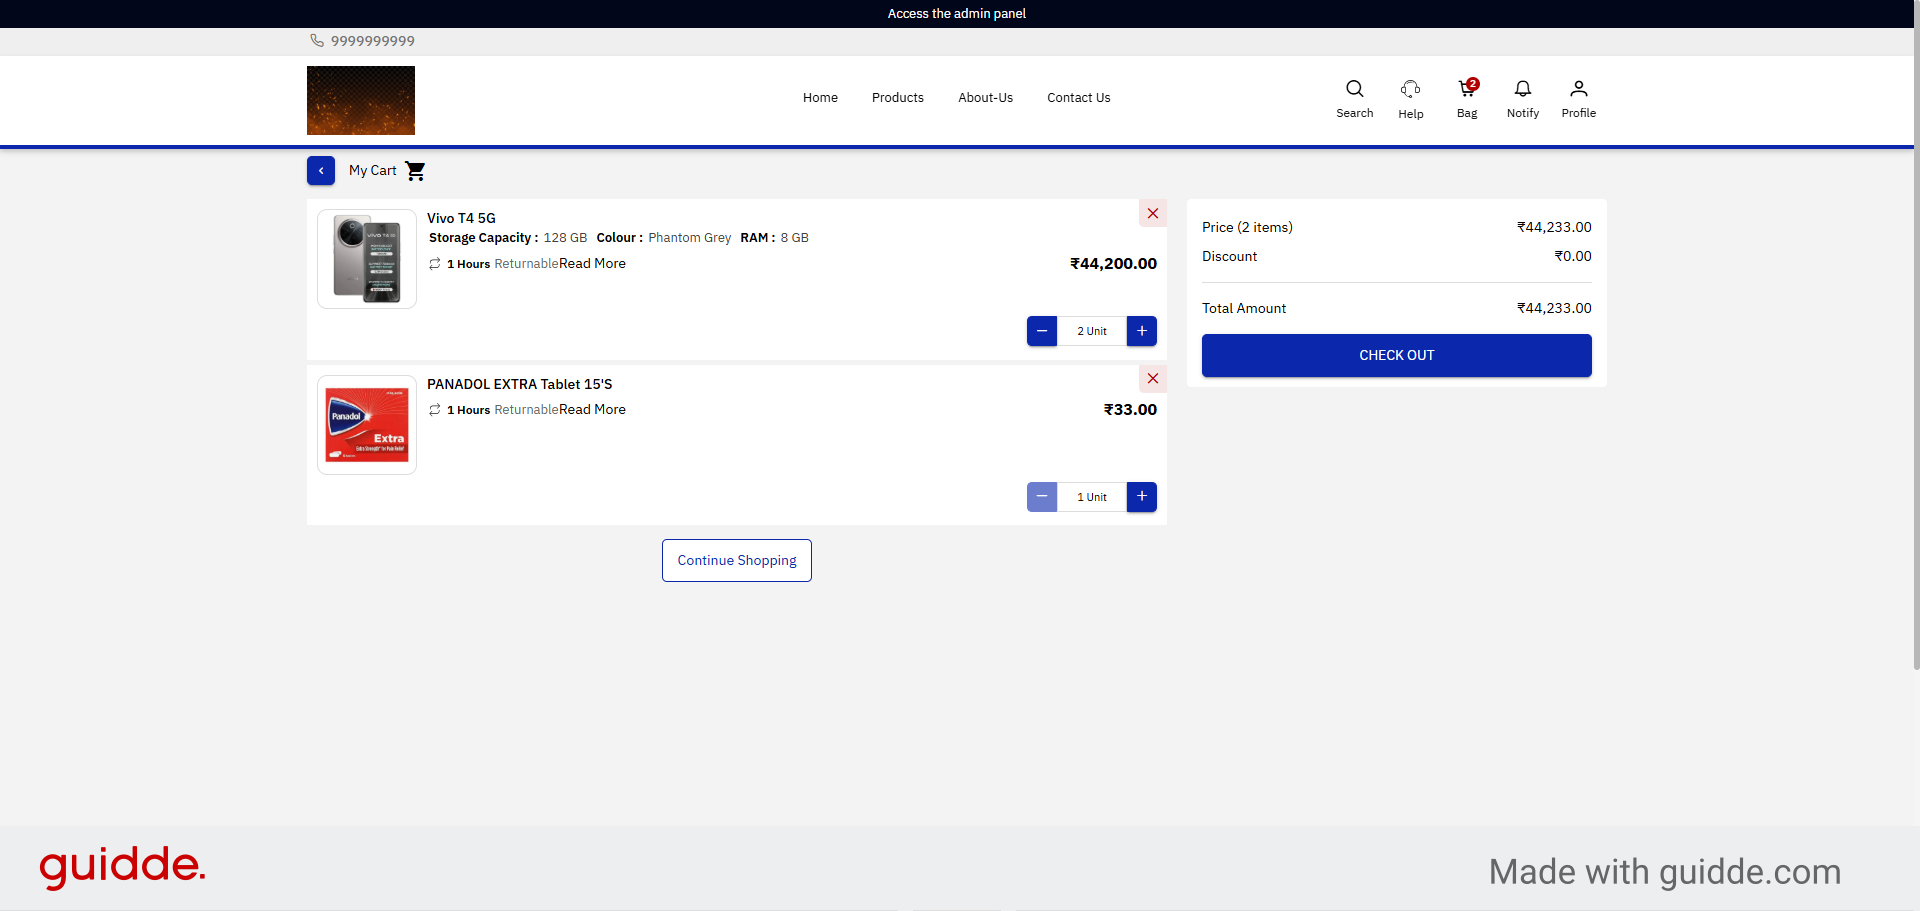Click the Help headset icon
This screenshot has height=911, width=1920.
coord(1410,90)
